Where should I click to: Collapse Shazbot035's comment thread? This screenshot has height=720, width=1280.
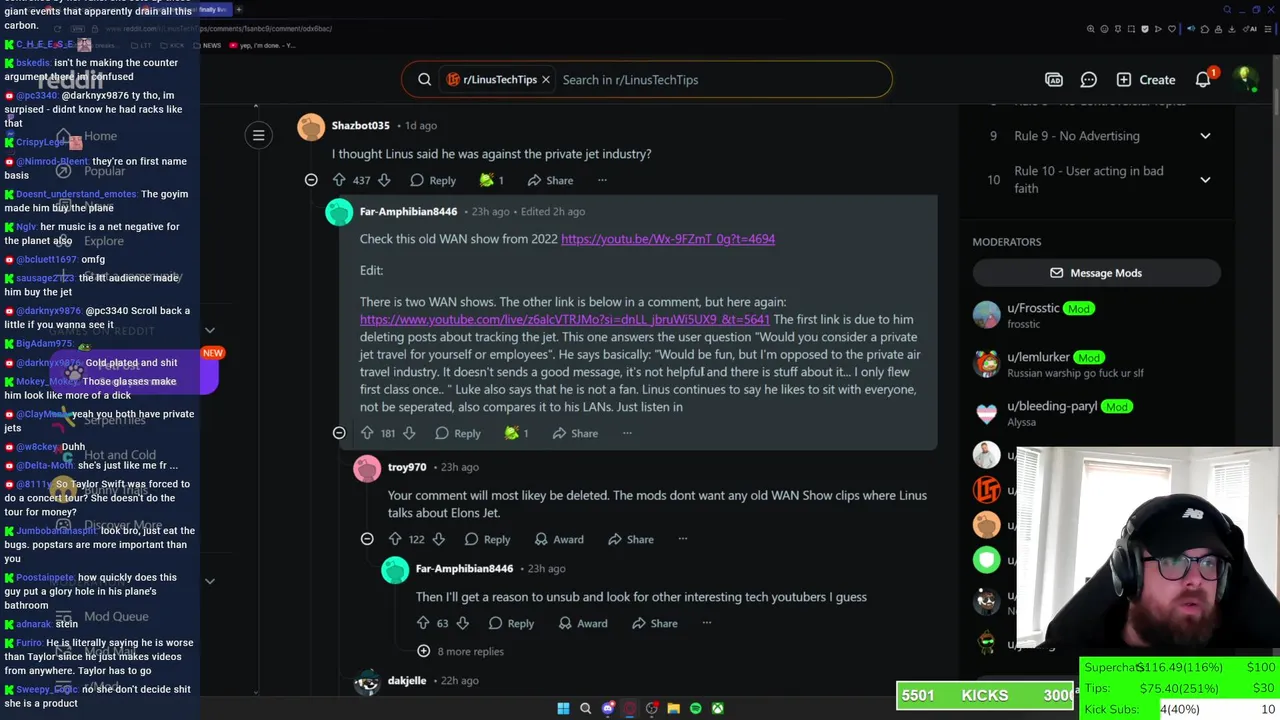pyautogui.click(x=311, y=180)
